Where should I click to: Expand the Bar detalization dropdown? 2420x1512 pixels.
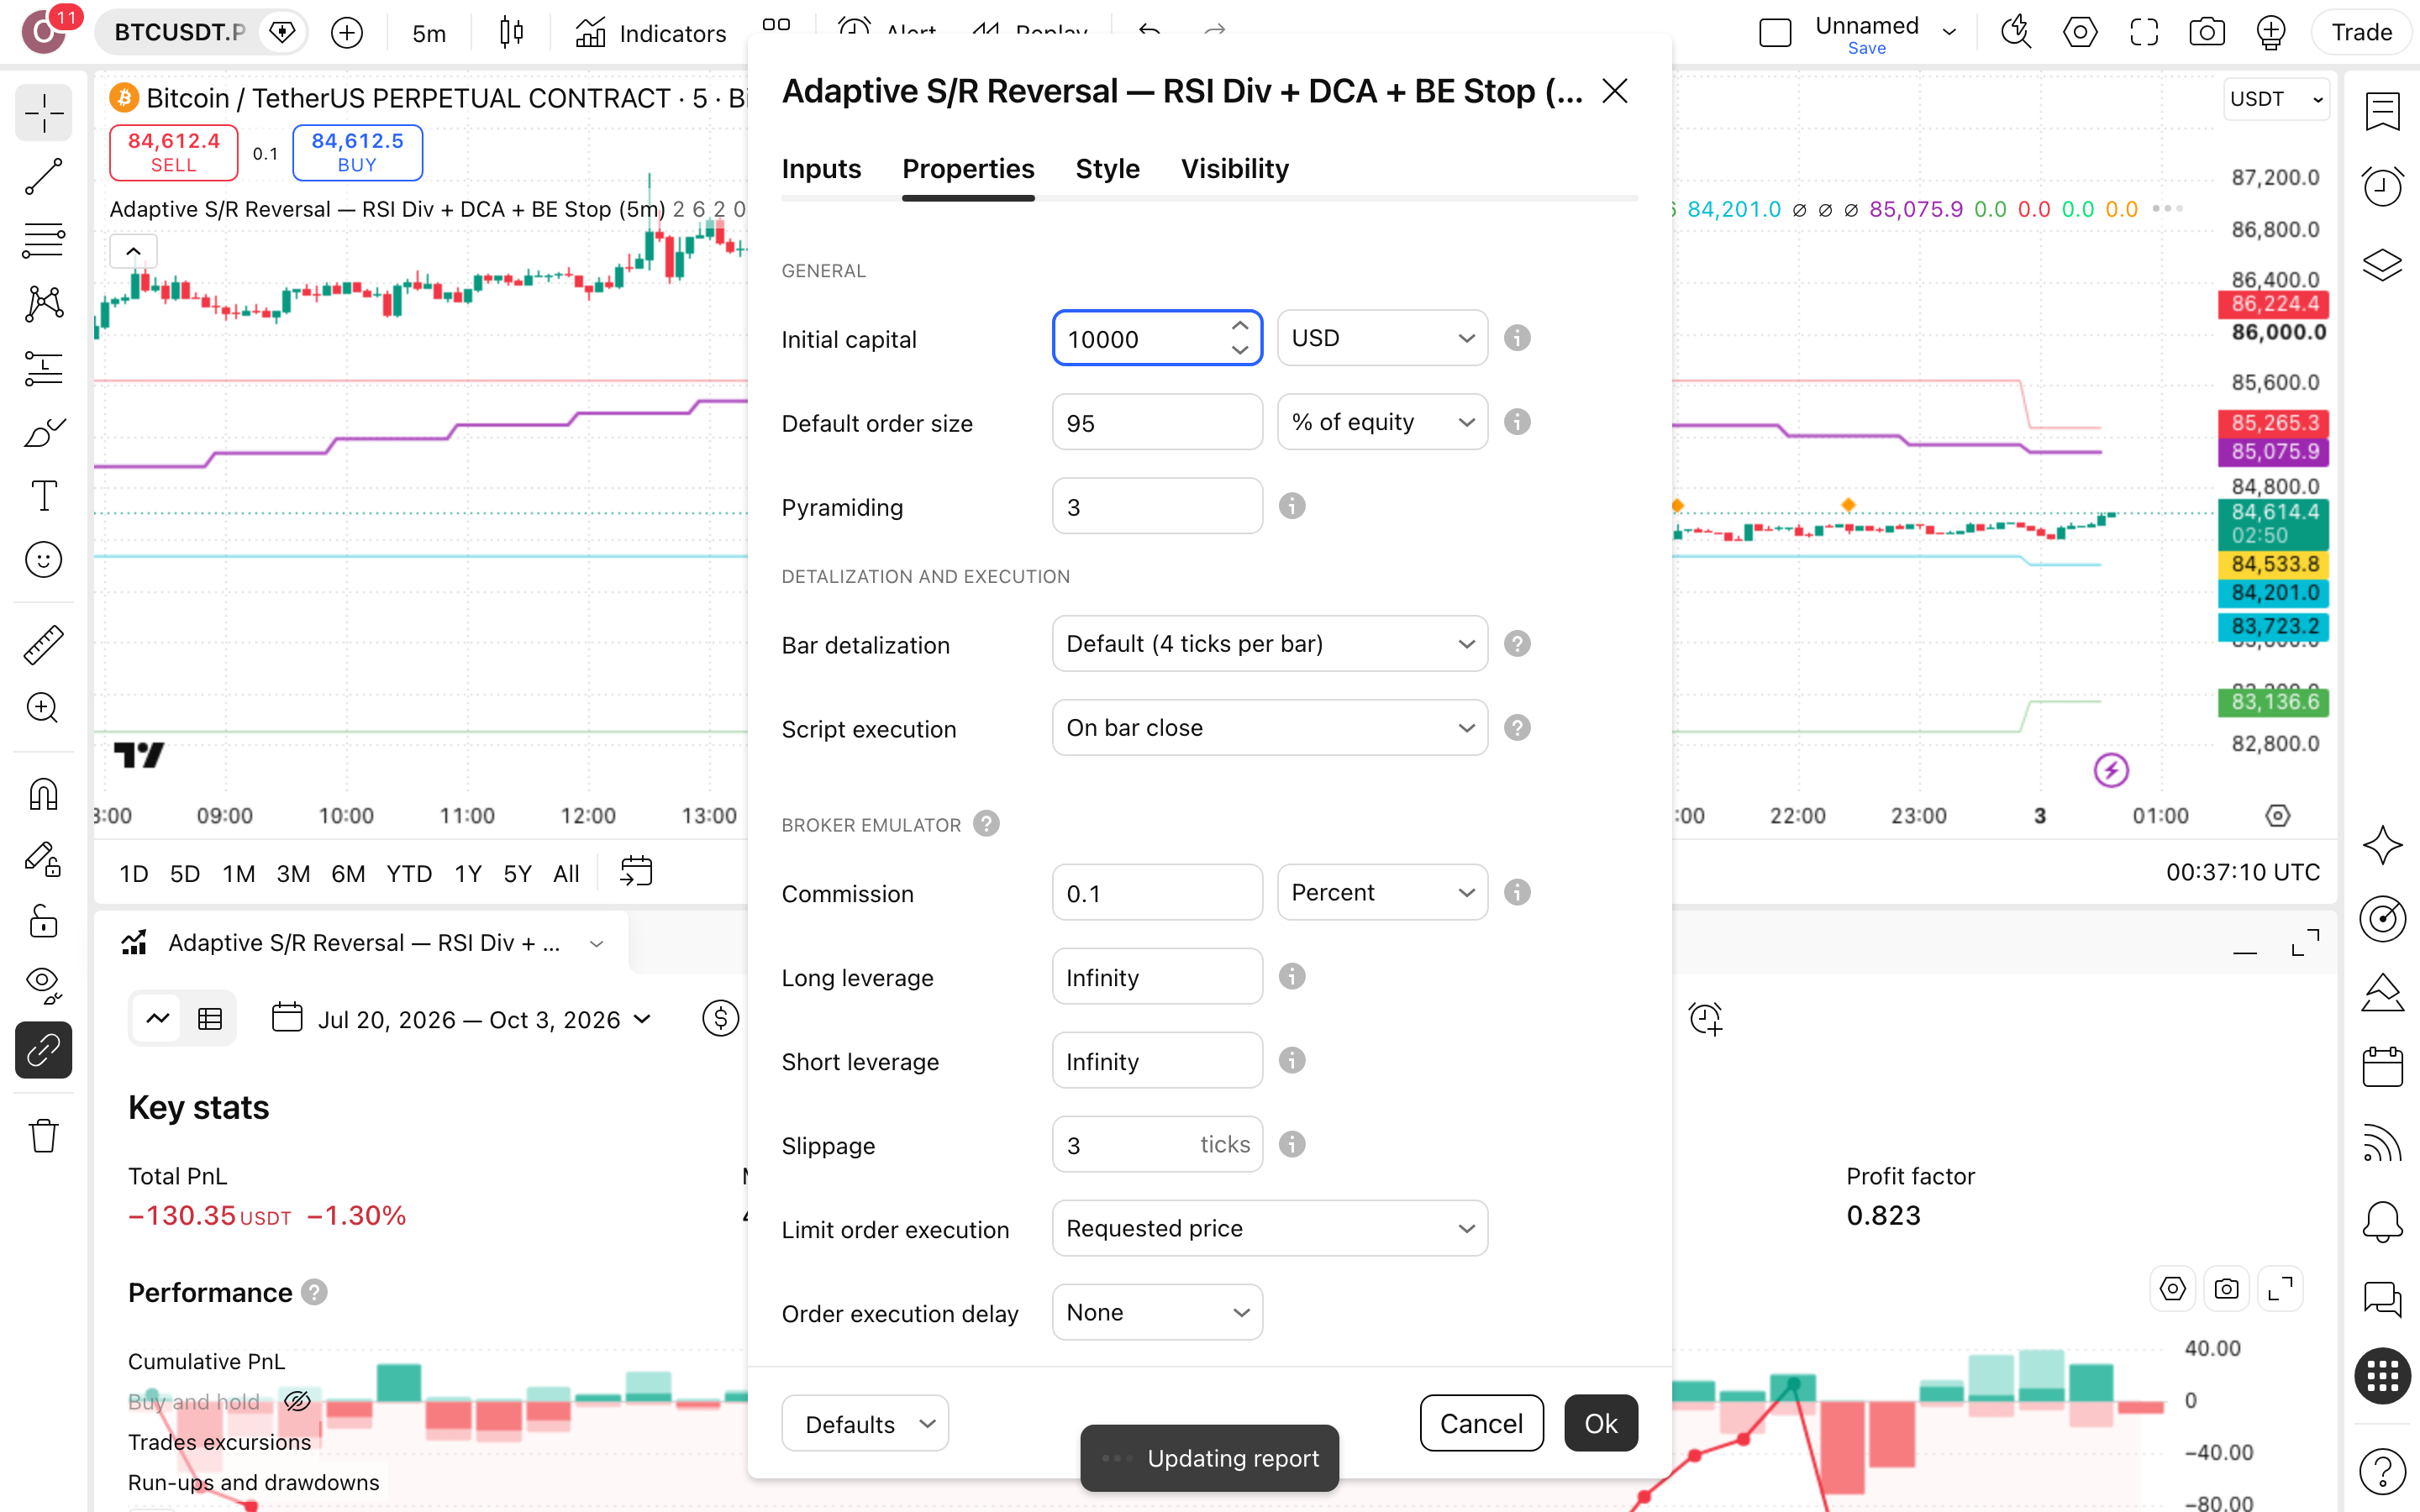(1270, 644)
